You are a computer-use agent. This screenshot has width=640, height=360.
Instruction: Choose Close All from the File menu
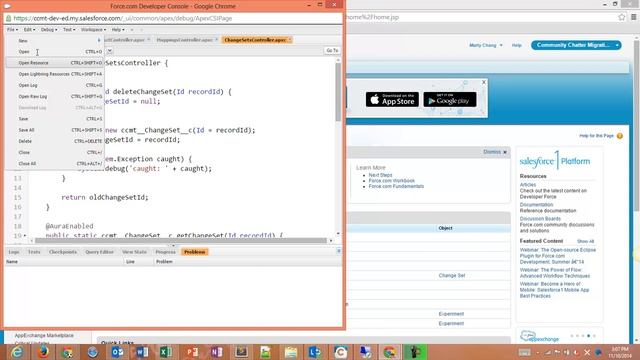(x=55, y=163)
